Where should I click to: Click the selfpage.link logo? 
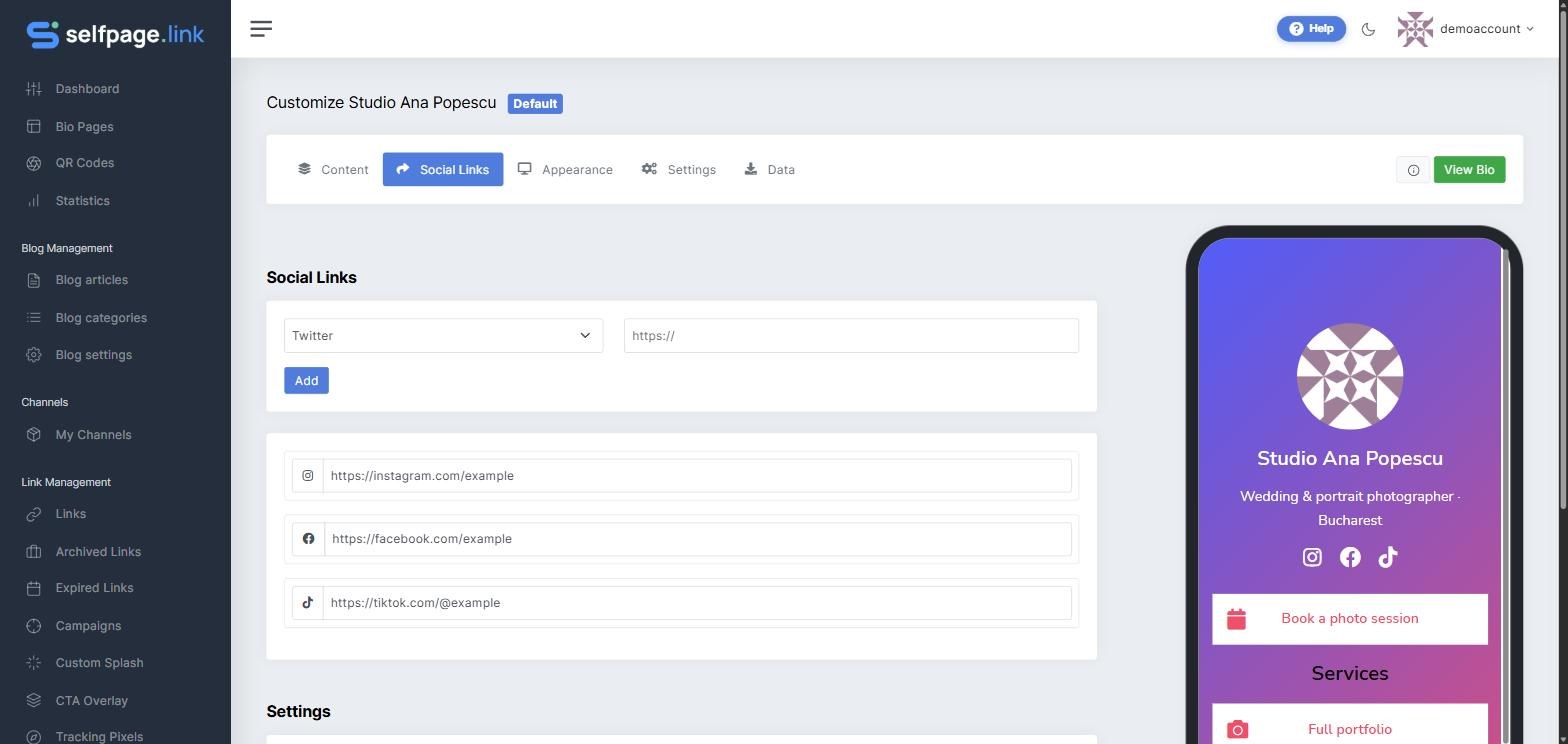(115, 34)
